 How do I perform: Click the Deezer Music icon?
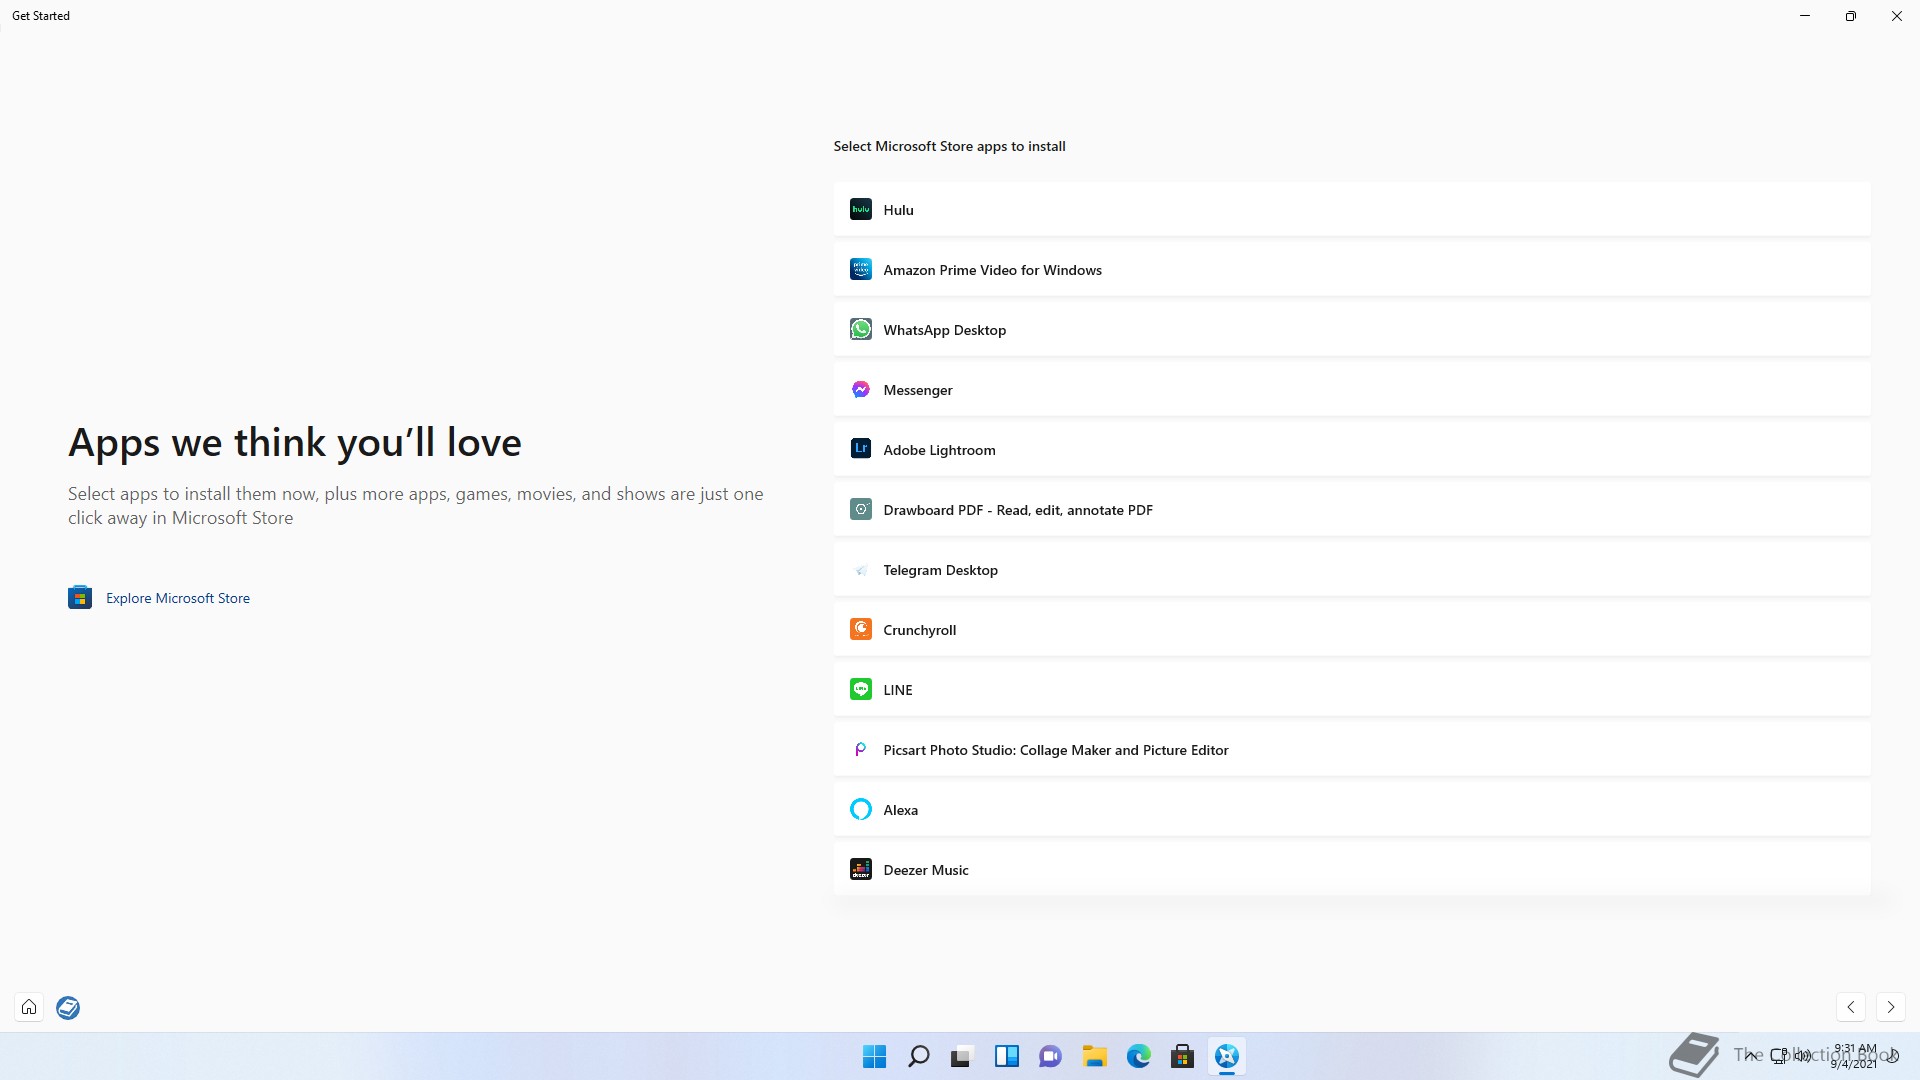tap(860, 869)
